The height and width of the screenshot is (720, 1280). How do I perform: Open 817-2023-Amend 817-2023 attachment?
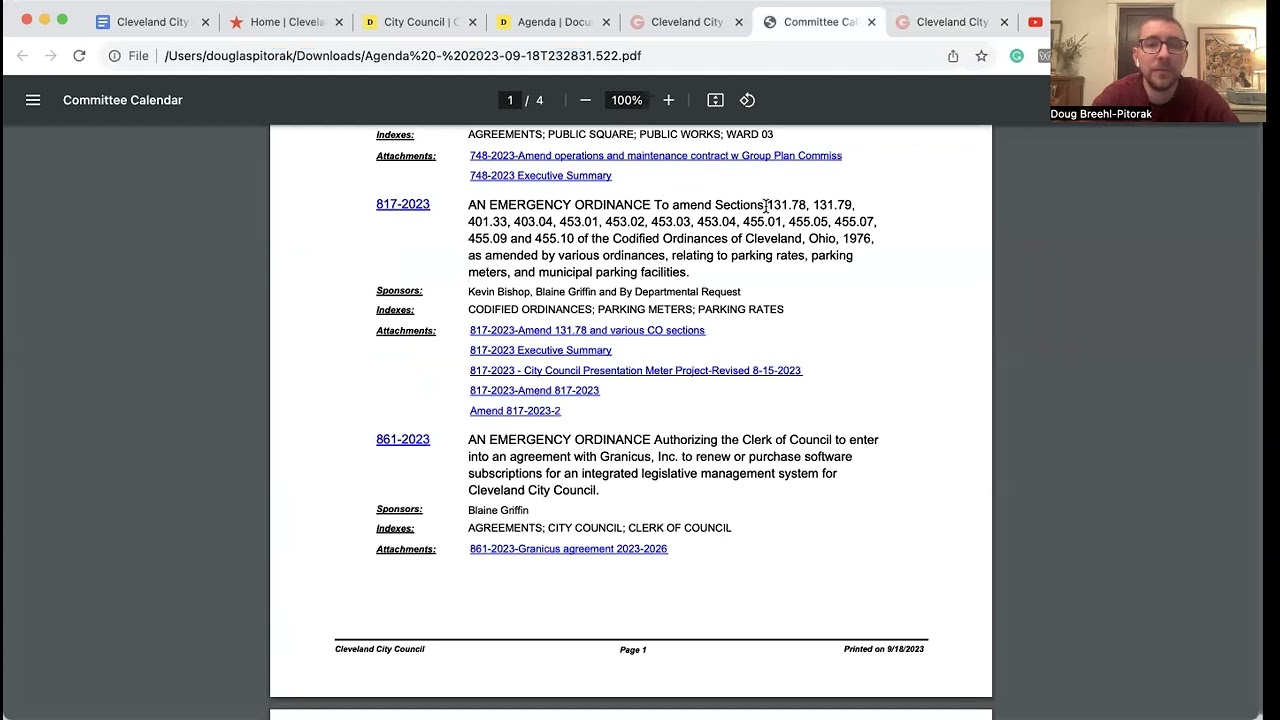[x=534, y=390]
